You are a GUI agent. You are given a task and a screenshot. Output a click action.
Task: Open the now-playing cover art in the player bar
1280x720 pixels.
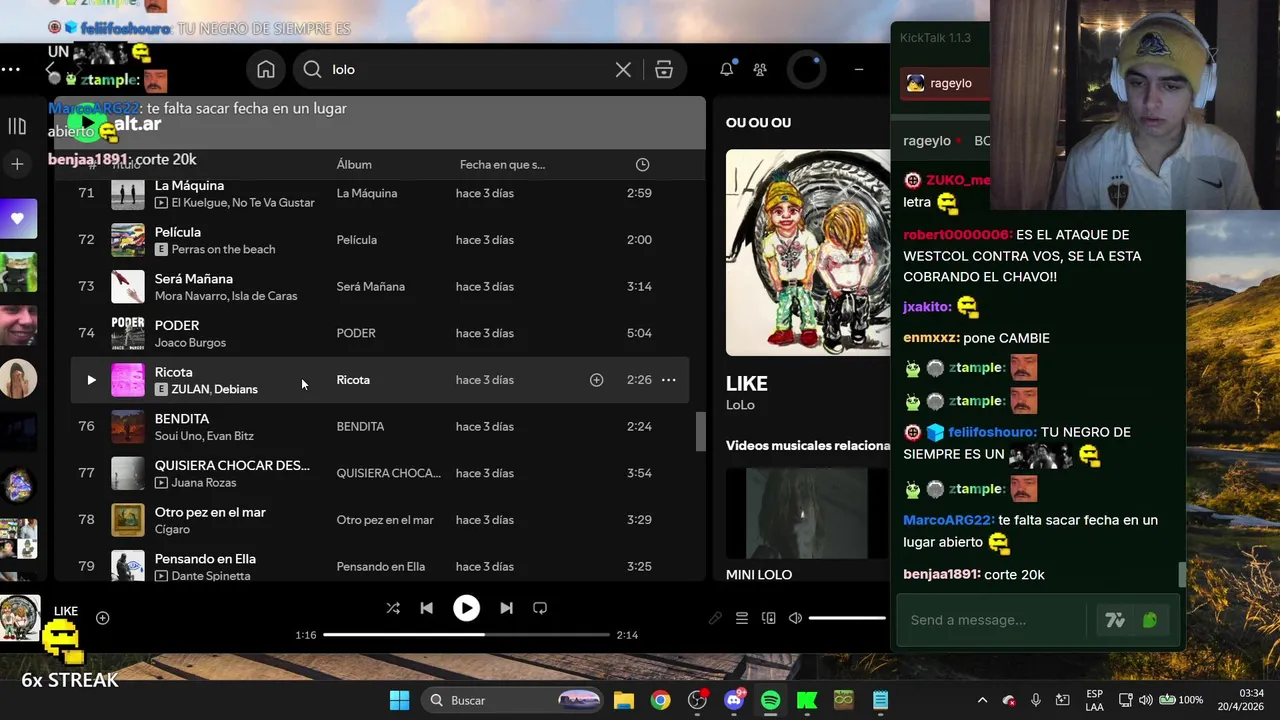20,618
